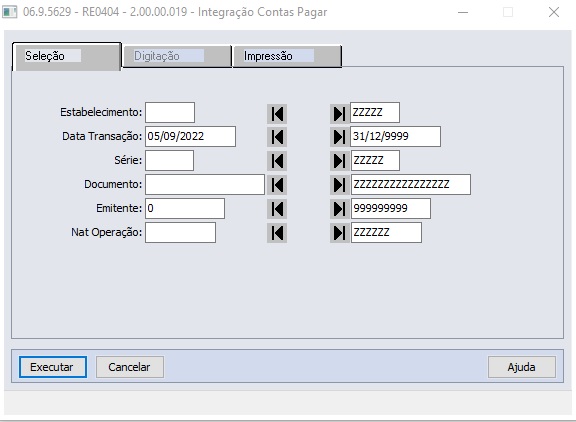
Task: Click the Série: label
Action: [x=128, y=160]
